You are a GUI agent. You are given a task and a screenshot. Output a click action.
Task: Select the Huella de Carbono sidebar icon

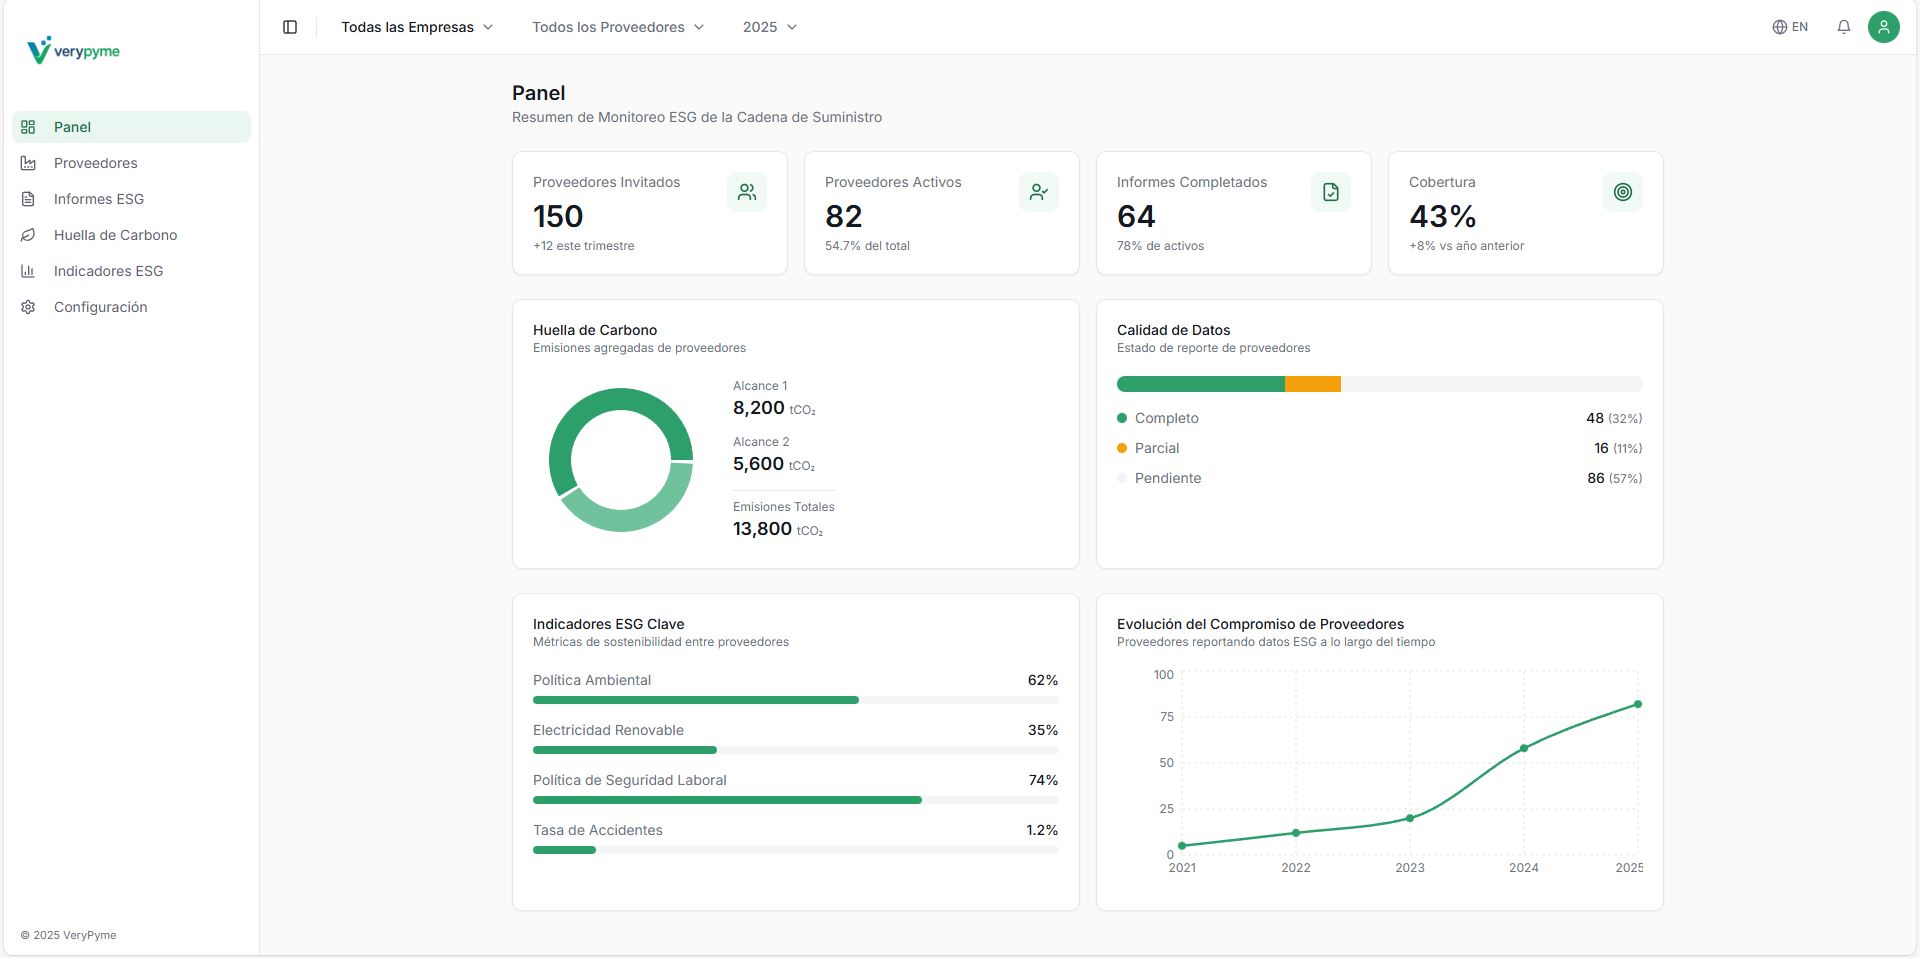point(27,235)
